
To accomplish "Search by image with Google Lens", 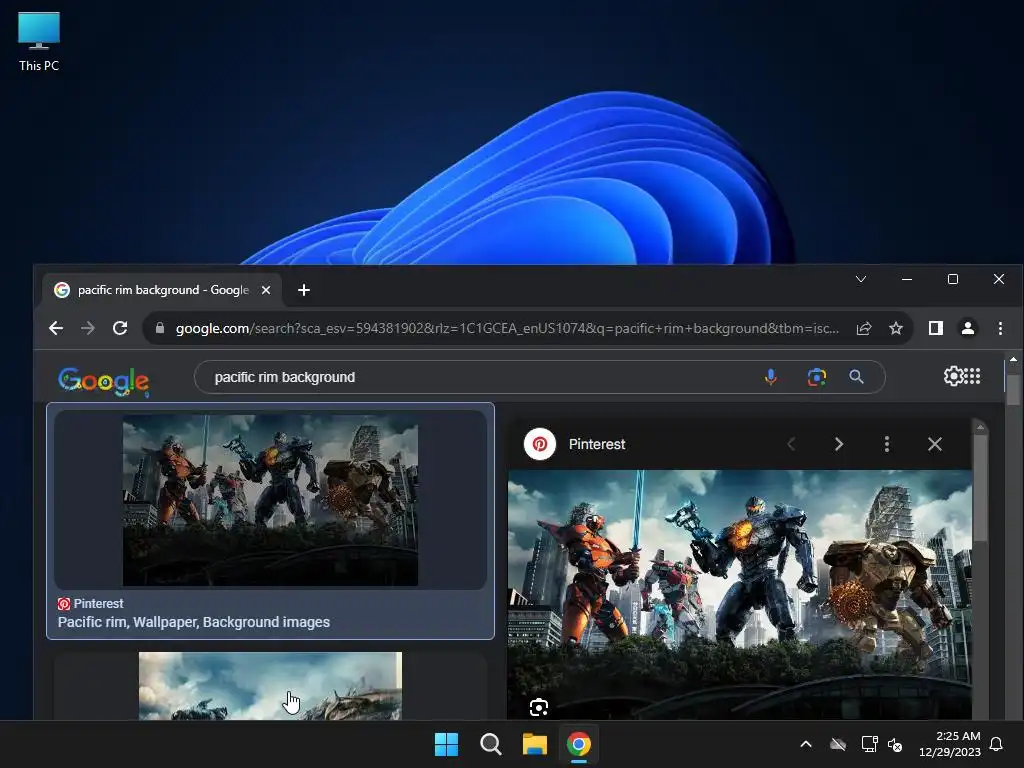I will click(816, 377).
